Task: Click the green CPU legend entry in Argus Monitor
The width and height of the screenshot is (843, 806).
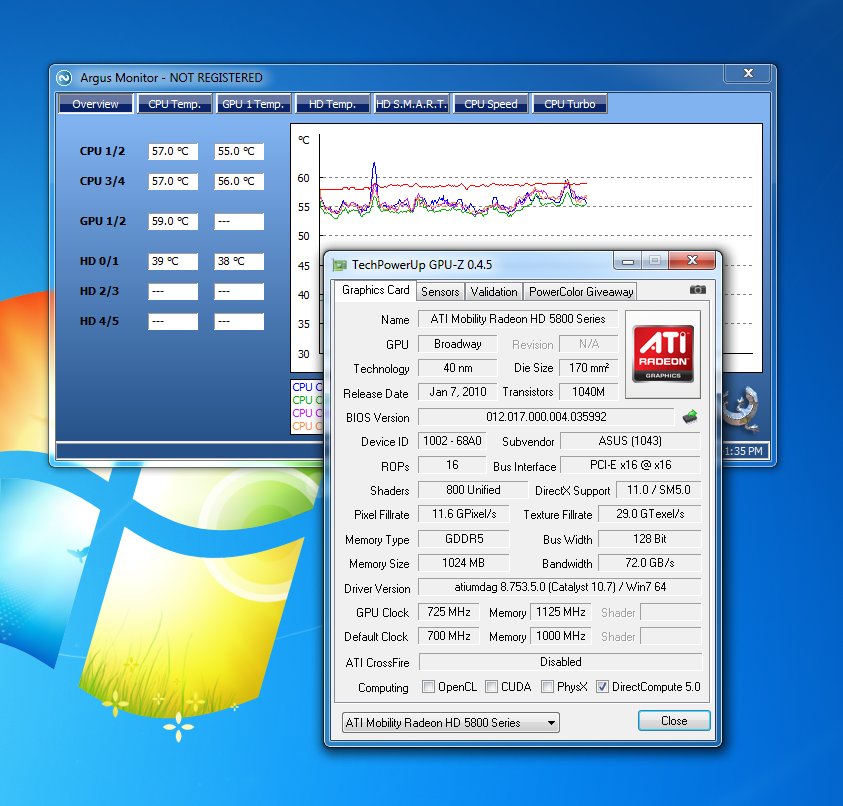Action: point(307,400)
